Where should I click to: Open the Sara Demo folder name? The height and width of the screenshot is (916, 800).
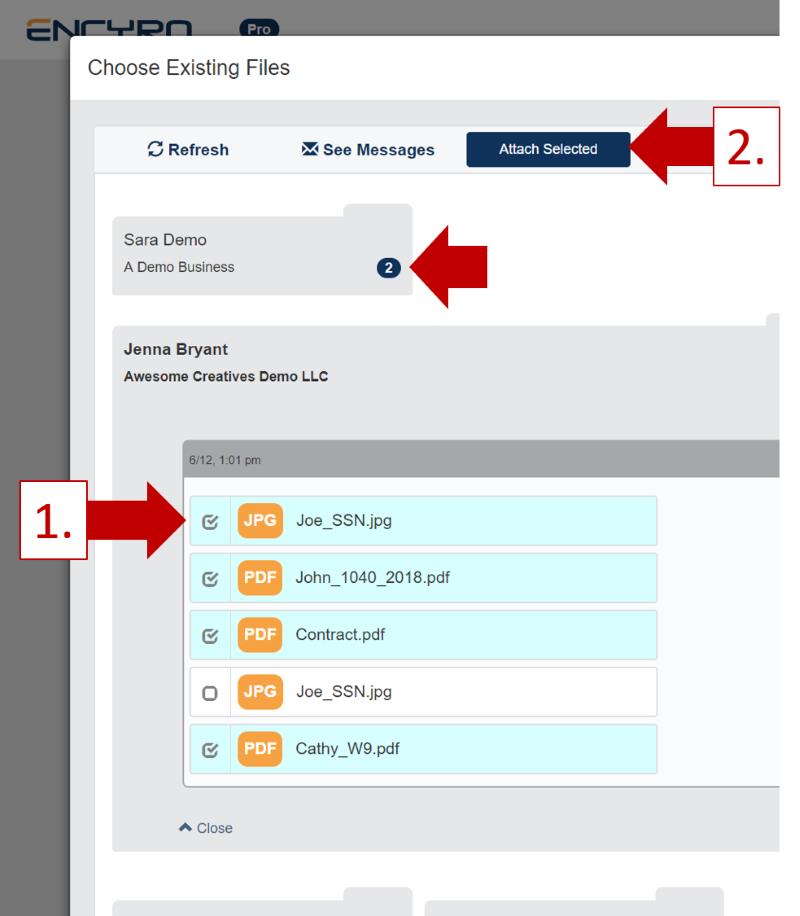coord(165,240)
